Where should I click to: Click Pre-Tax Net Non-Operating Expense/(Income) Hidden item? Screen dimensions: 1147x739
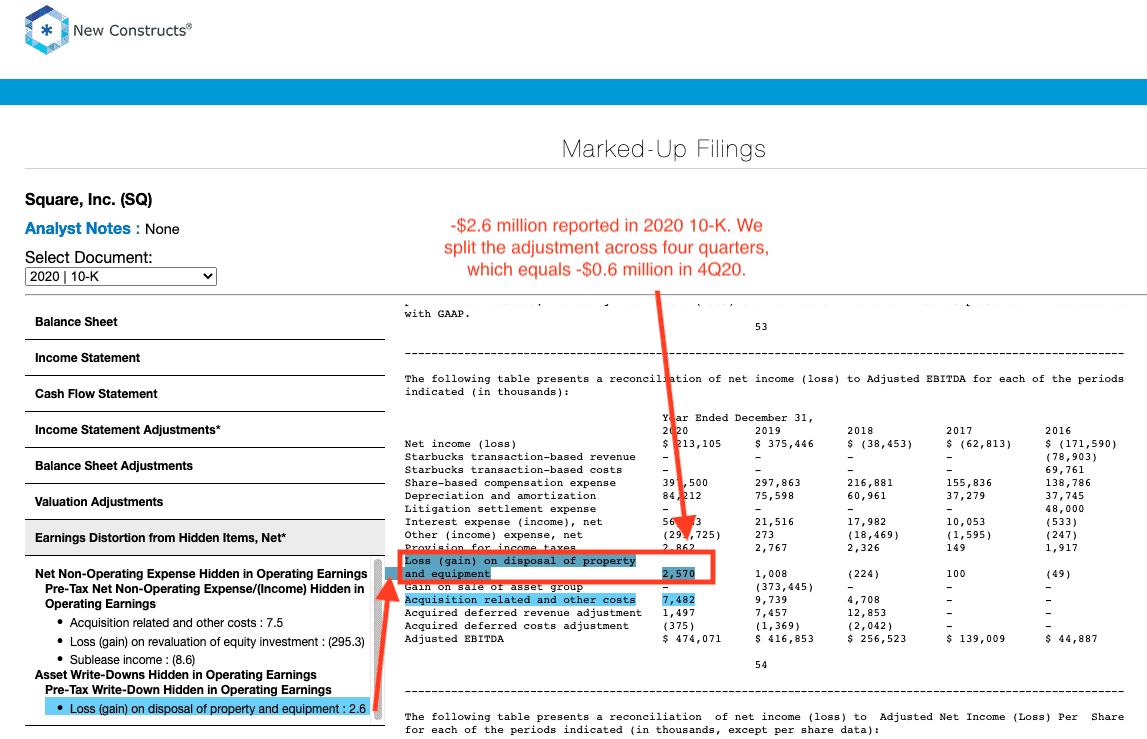205,596
